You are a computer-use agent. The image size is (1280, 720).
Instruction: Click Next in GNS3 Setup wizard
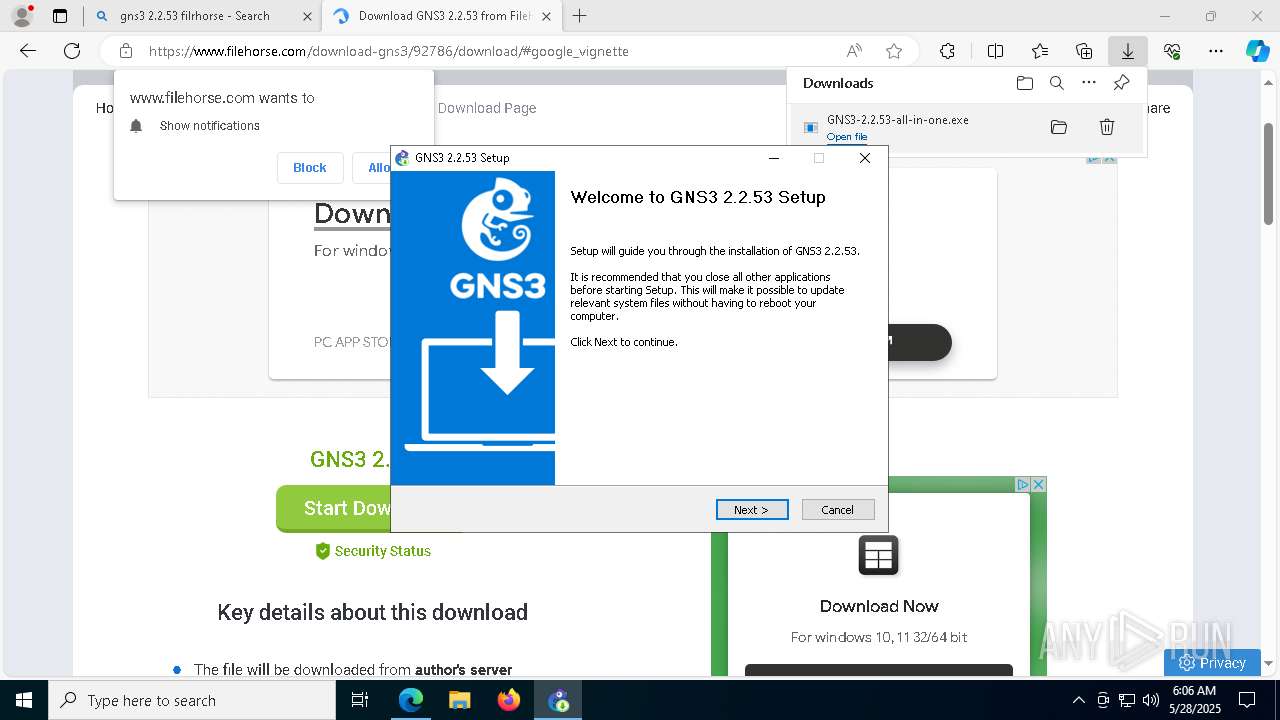[x=752, y=510]
